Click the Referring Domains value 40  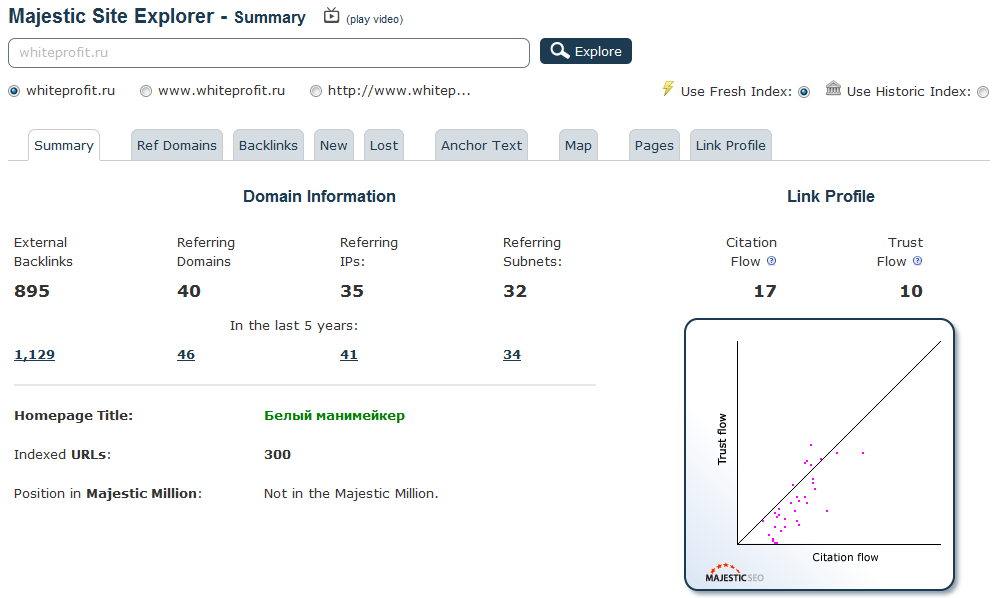[x=189, y=291]
